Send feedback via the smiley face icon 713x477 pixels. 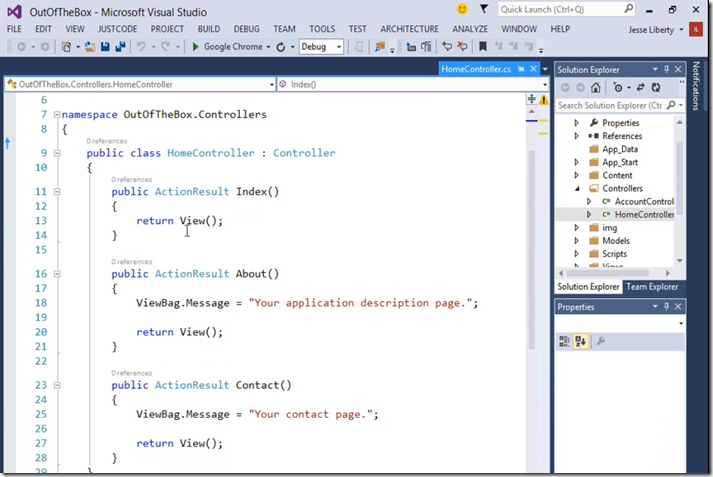click(462, 9)
